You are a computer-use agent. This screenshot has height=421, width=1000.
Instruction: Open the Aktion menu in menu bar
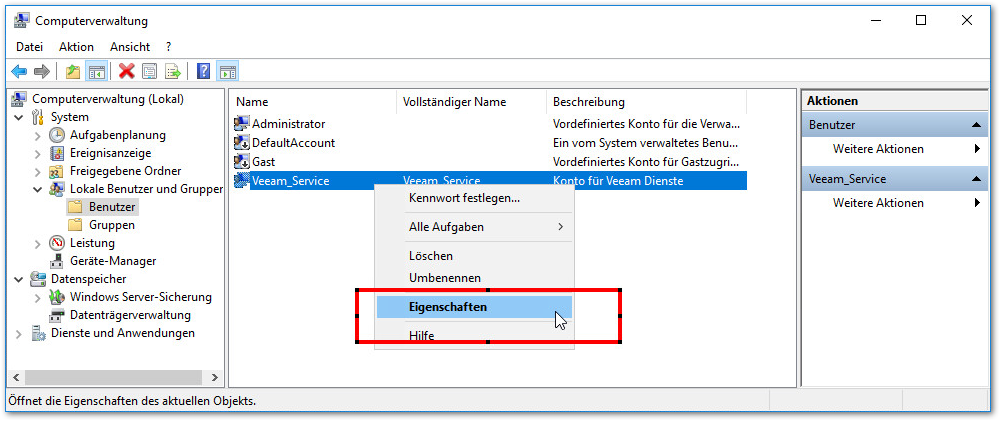click(x=76, y=47)
